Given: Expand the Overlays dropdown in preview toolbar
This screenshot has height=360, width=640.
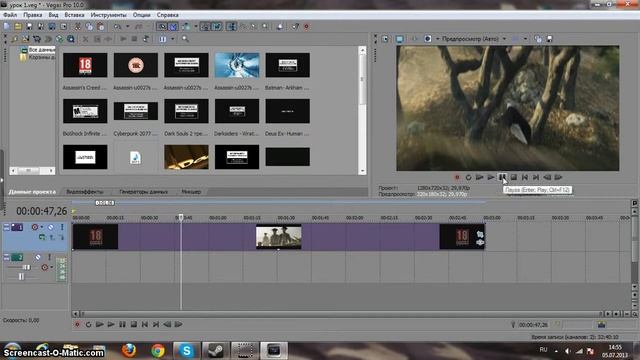Looking at the screenshot, I should pyautogui.click(x=525, y=39).
